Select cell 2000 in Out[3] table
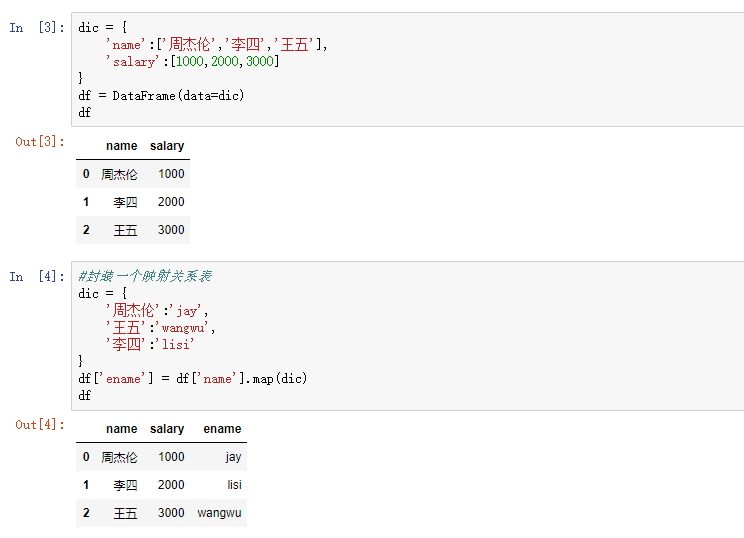 pos(171,202)
